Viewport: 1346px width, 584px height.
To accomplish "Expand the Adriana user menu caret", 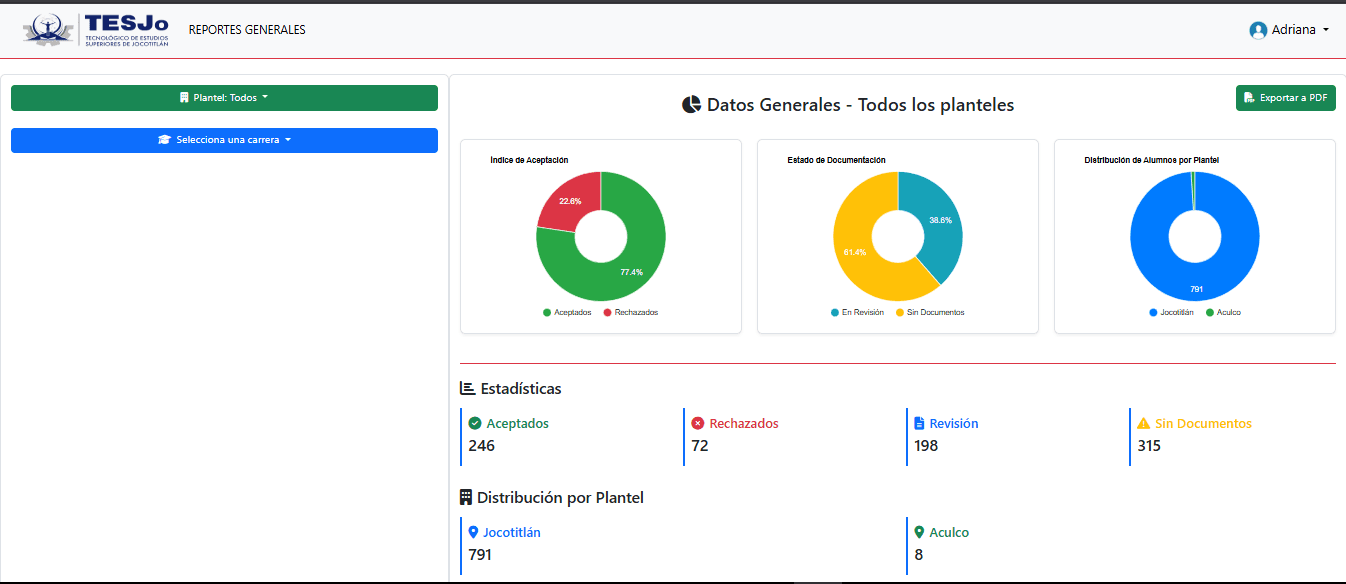I will point(1326,30).
